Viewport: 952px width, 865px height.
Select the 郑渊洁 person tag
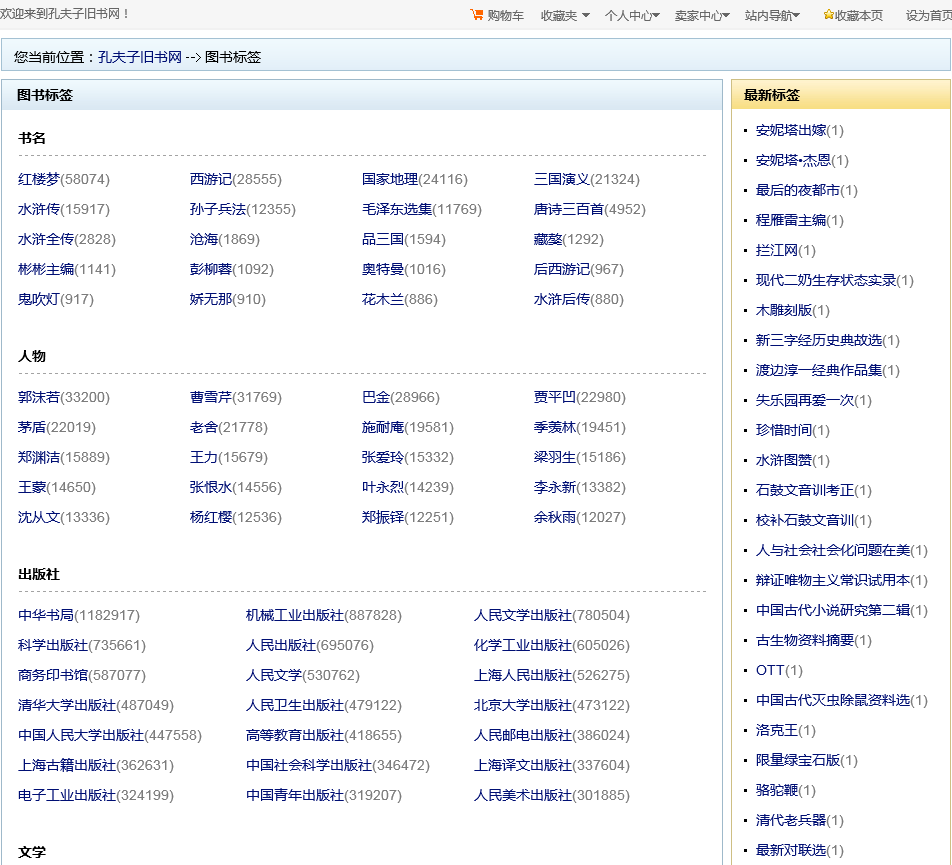[39, 457]
